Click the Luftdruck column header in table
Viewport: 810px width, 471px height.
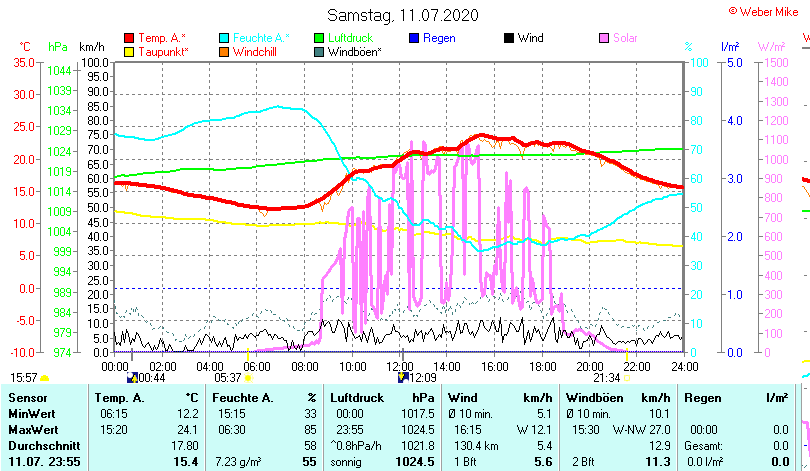pos(357,398)
